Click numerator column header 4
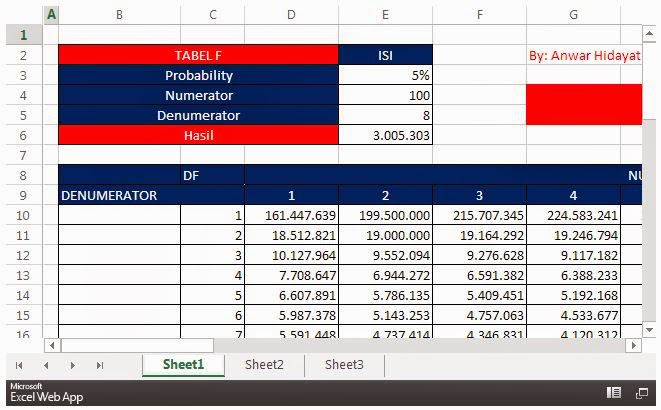The image size is (661, 410). pos(573,196)
